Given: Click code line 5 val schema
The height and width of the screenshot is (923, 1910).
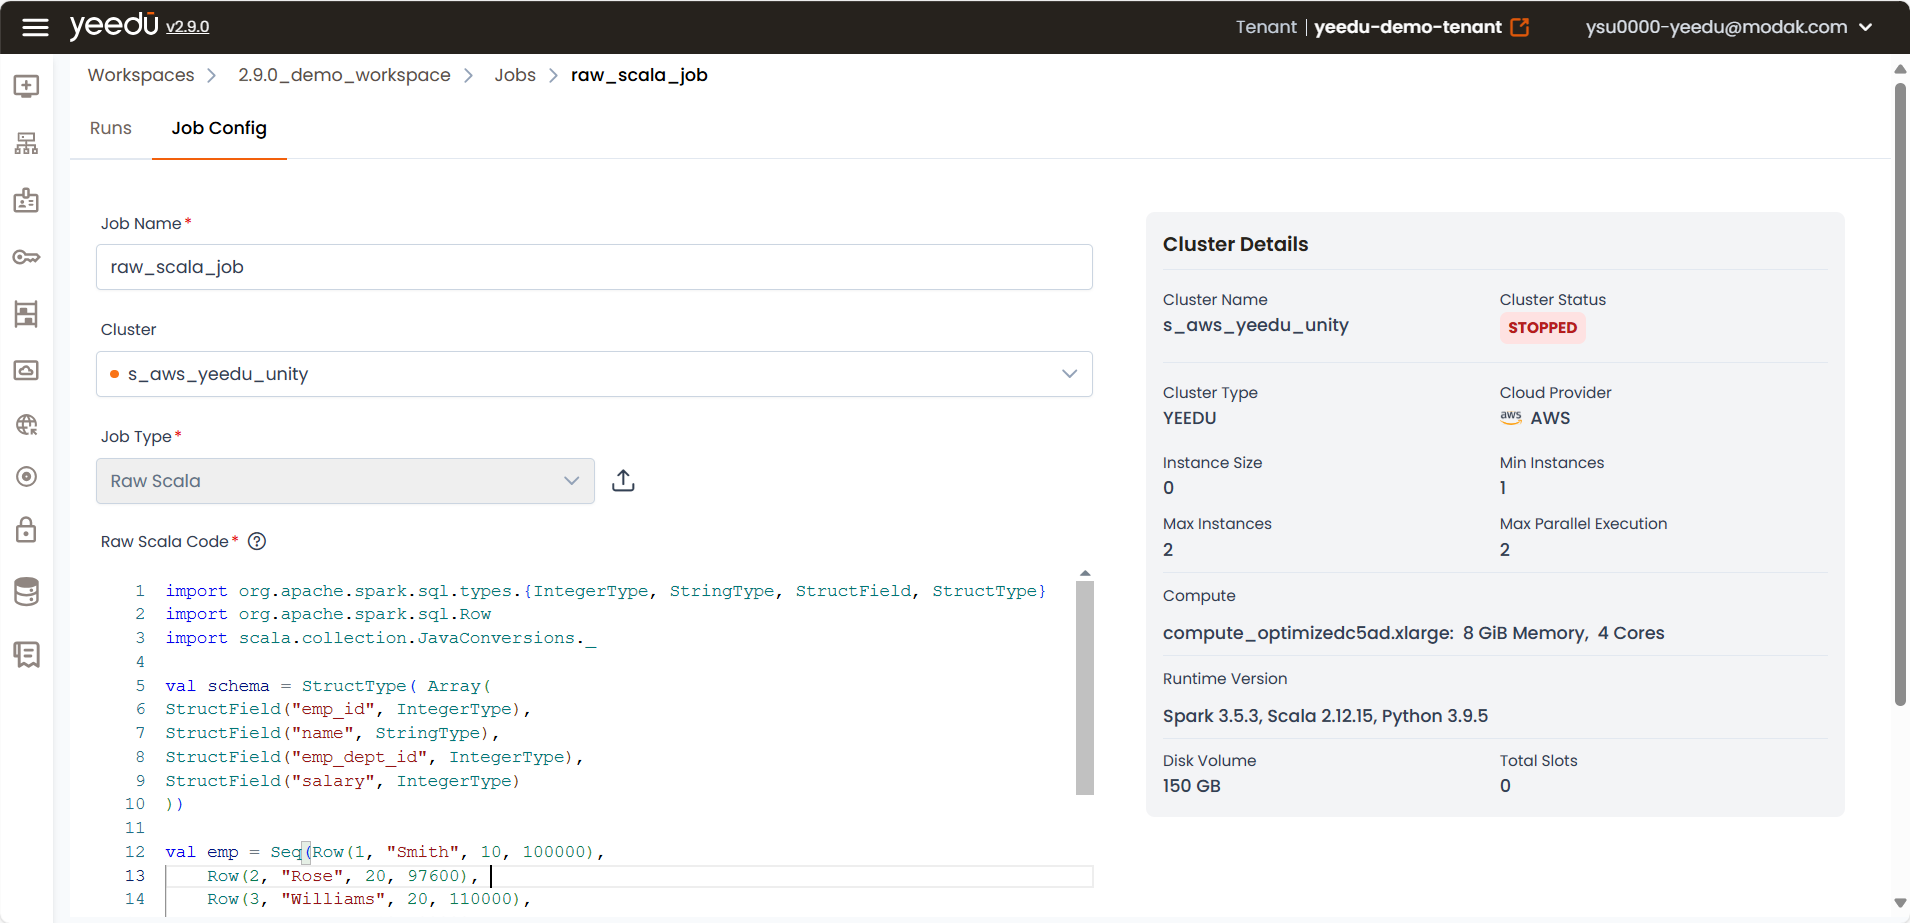Looking at the screenshot, I should pos(328,686).
